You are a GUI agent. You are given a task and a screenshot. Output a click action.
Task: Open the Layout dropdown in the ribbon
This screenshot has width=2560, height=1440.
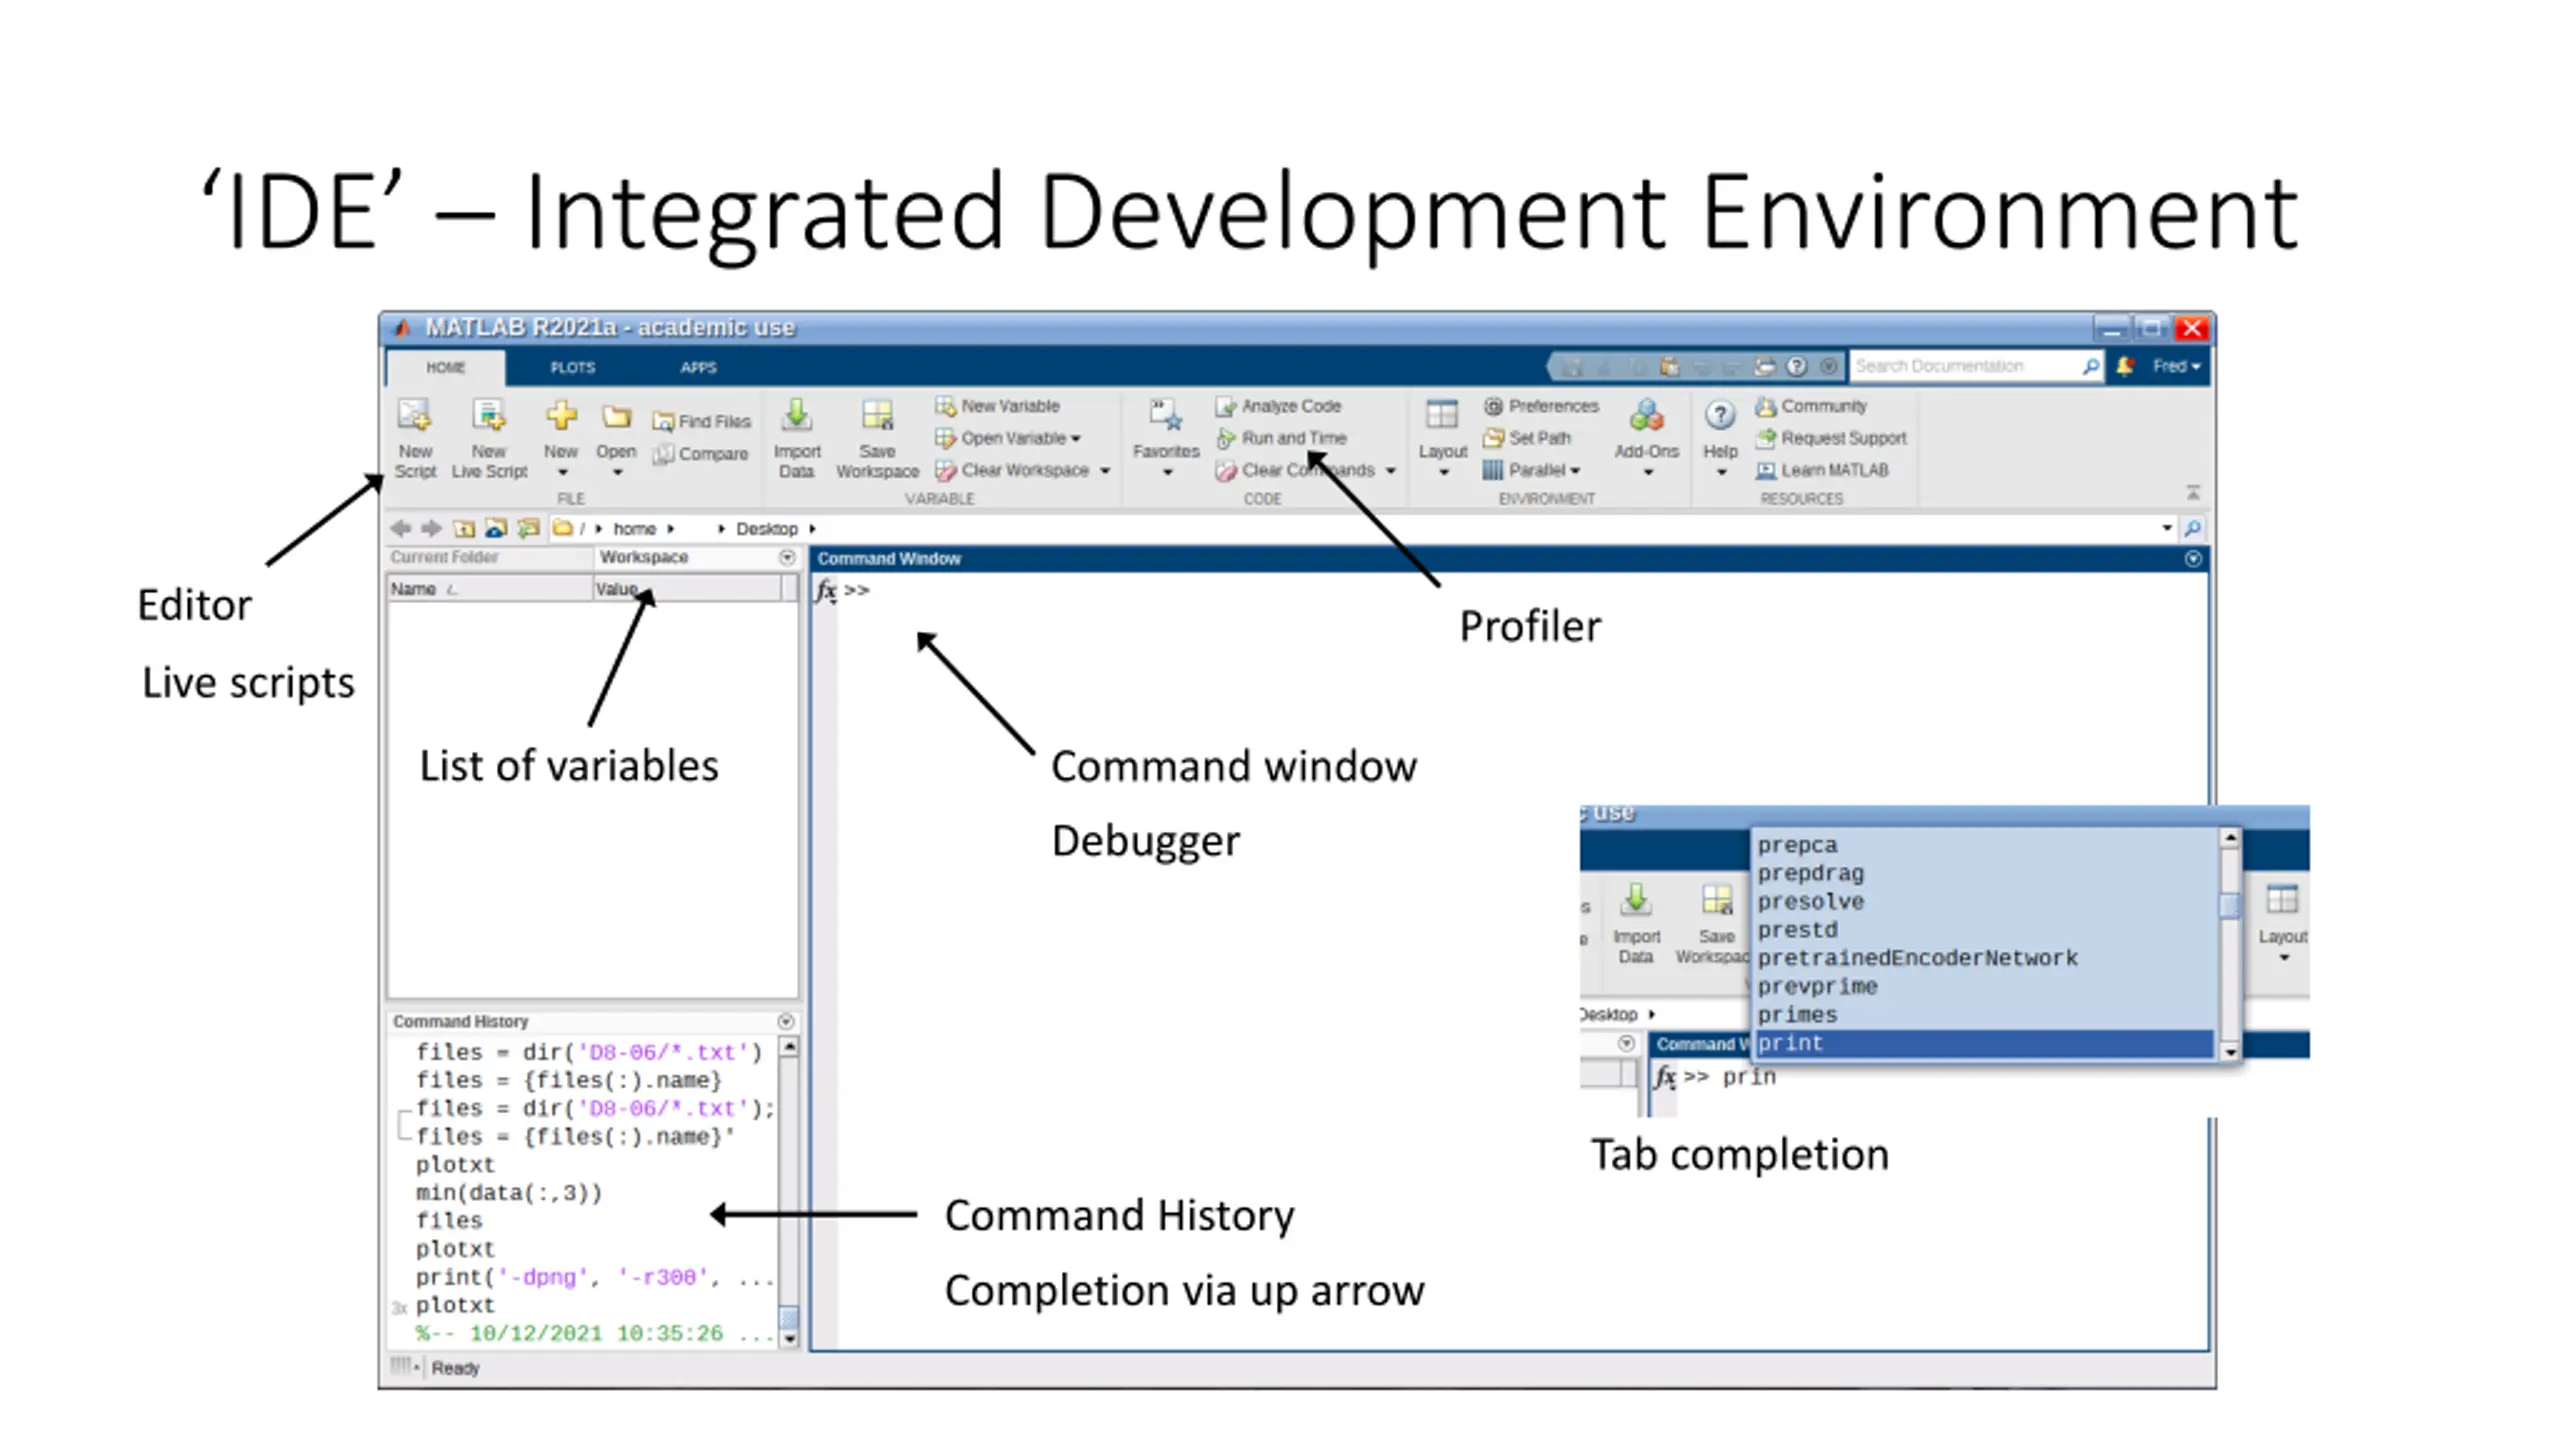[x=1442, y=470]
